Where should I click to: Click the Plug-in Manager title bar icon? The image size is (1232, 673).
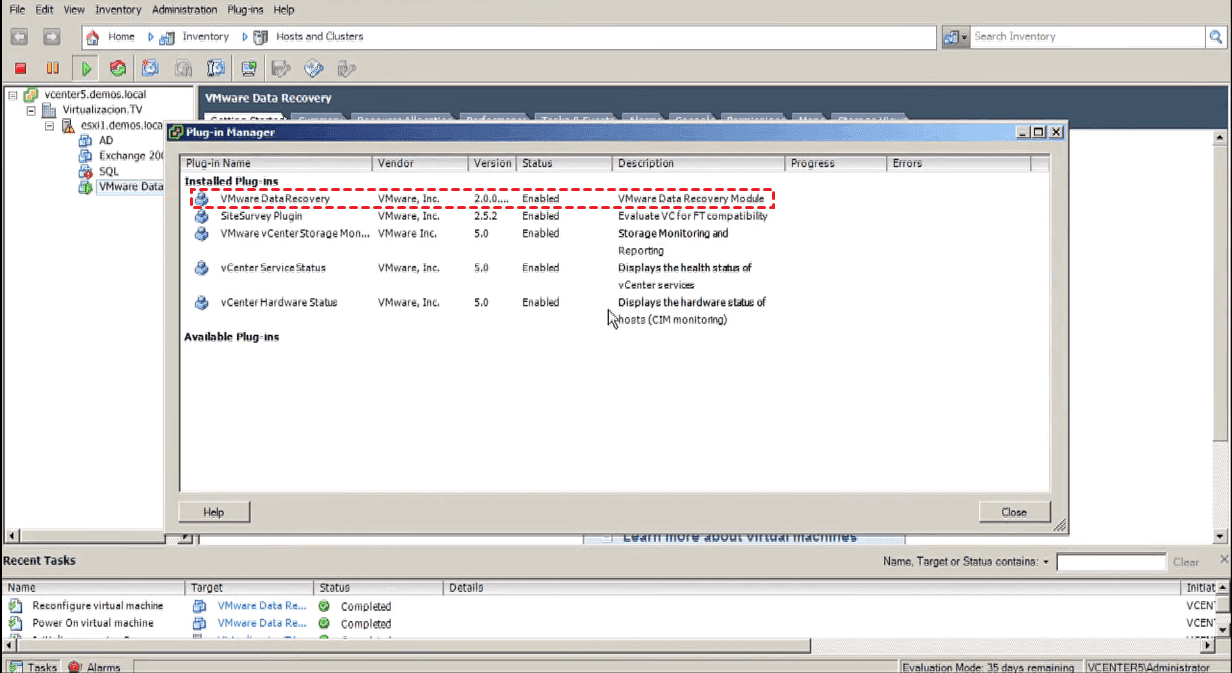click(x=175, y=132)
